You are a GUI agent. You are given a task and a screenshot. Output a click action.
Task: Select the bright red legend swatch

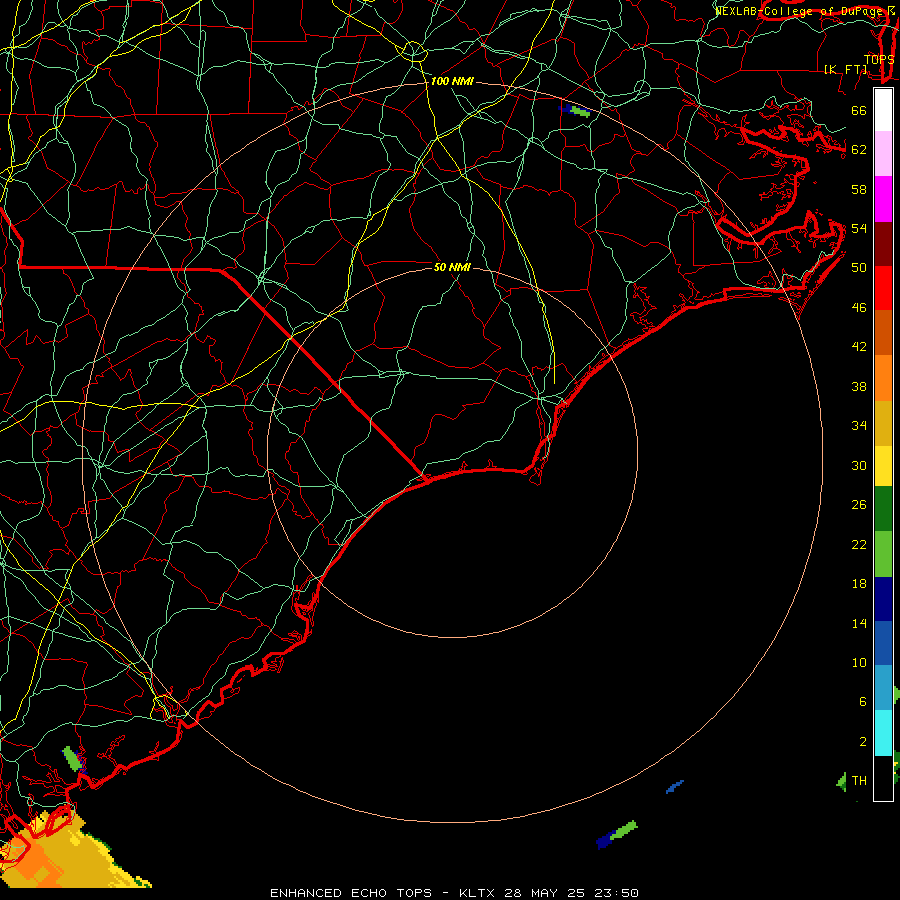pos(883,288)
